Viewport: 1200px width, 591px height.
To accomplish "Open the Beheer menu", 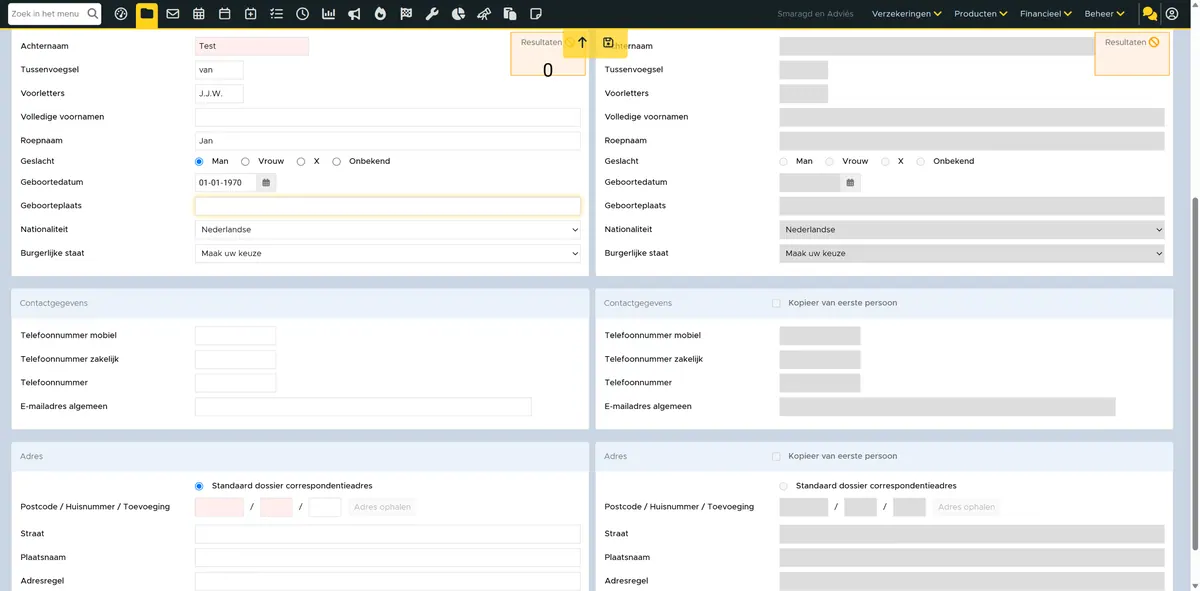I will coord(1105,14).
